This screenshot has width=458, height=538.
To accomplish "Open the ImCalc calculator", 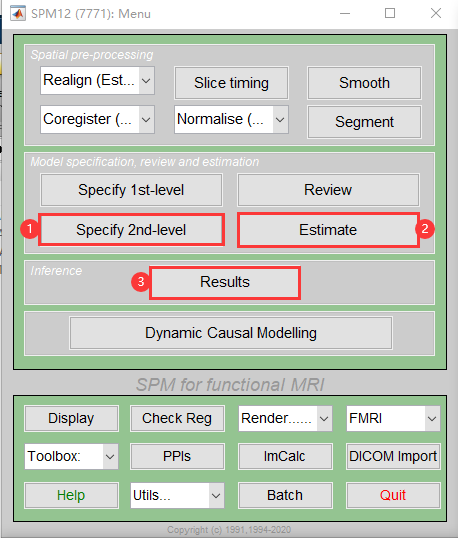I will [285, 456].
